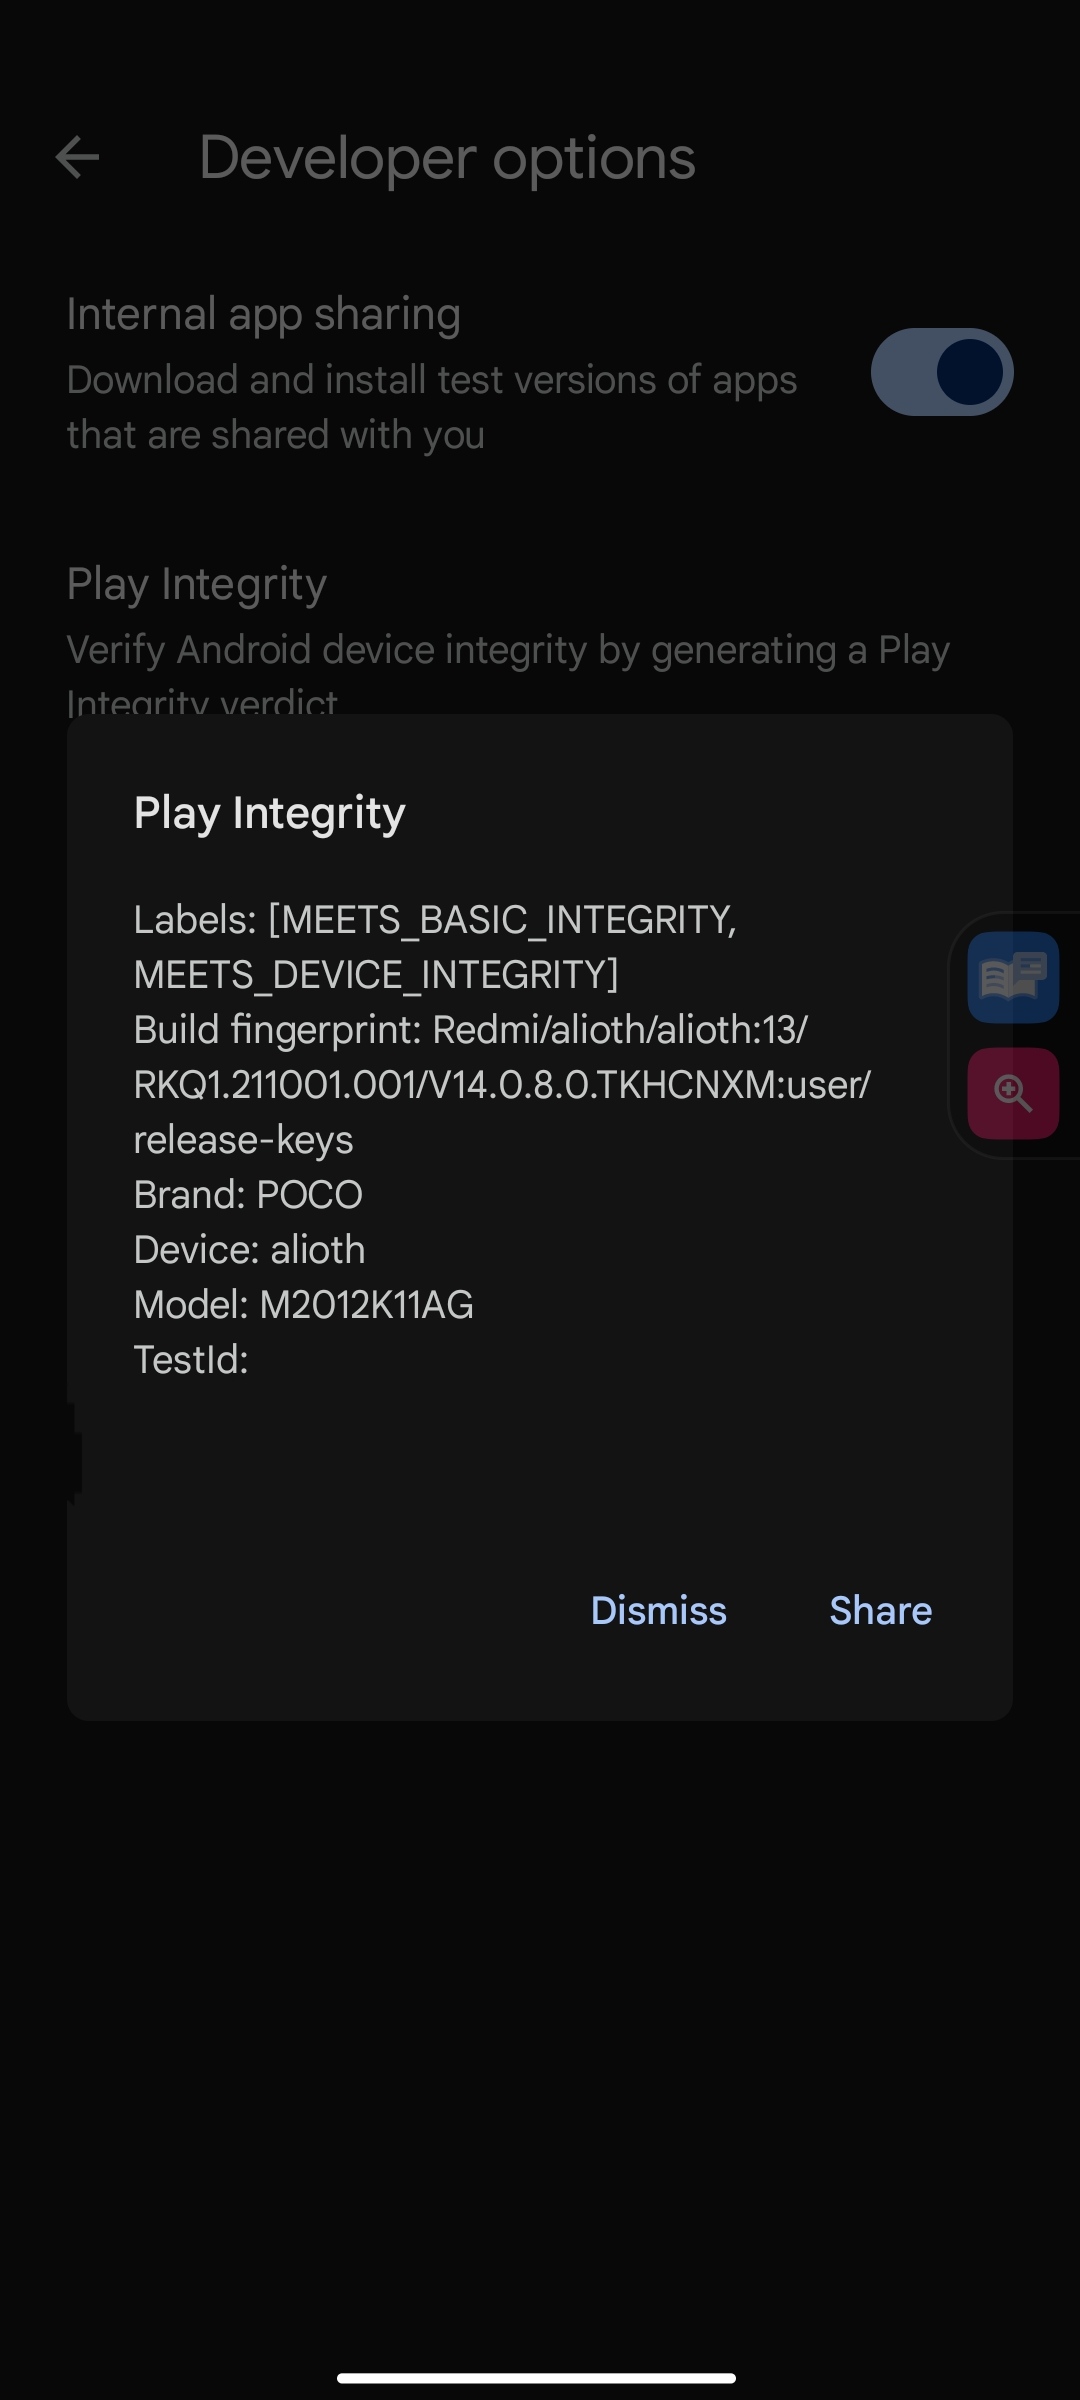Tap the MEETS_BASIC_INTEGRITY labels line
Image resolution: width=1080 pixels, height=2400 pixels.
click(435, 920)
